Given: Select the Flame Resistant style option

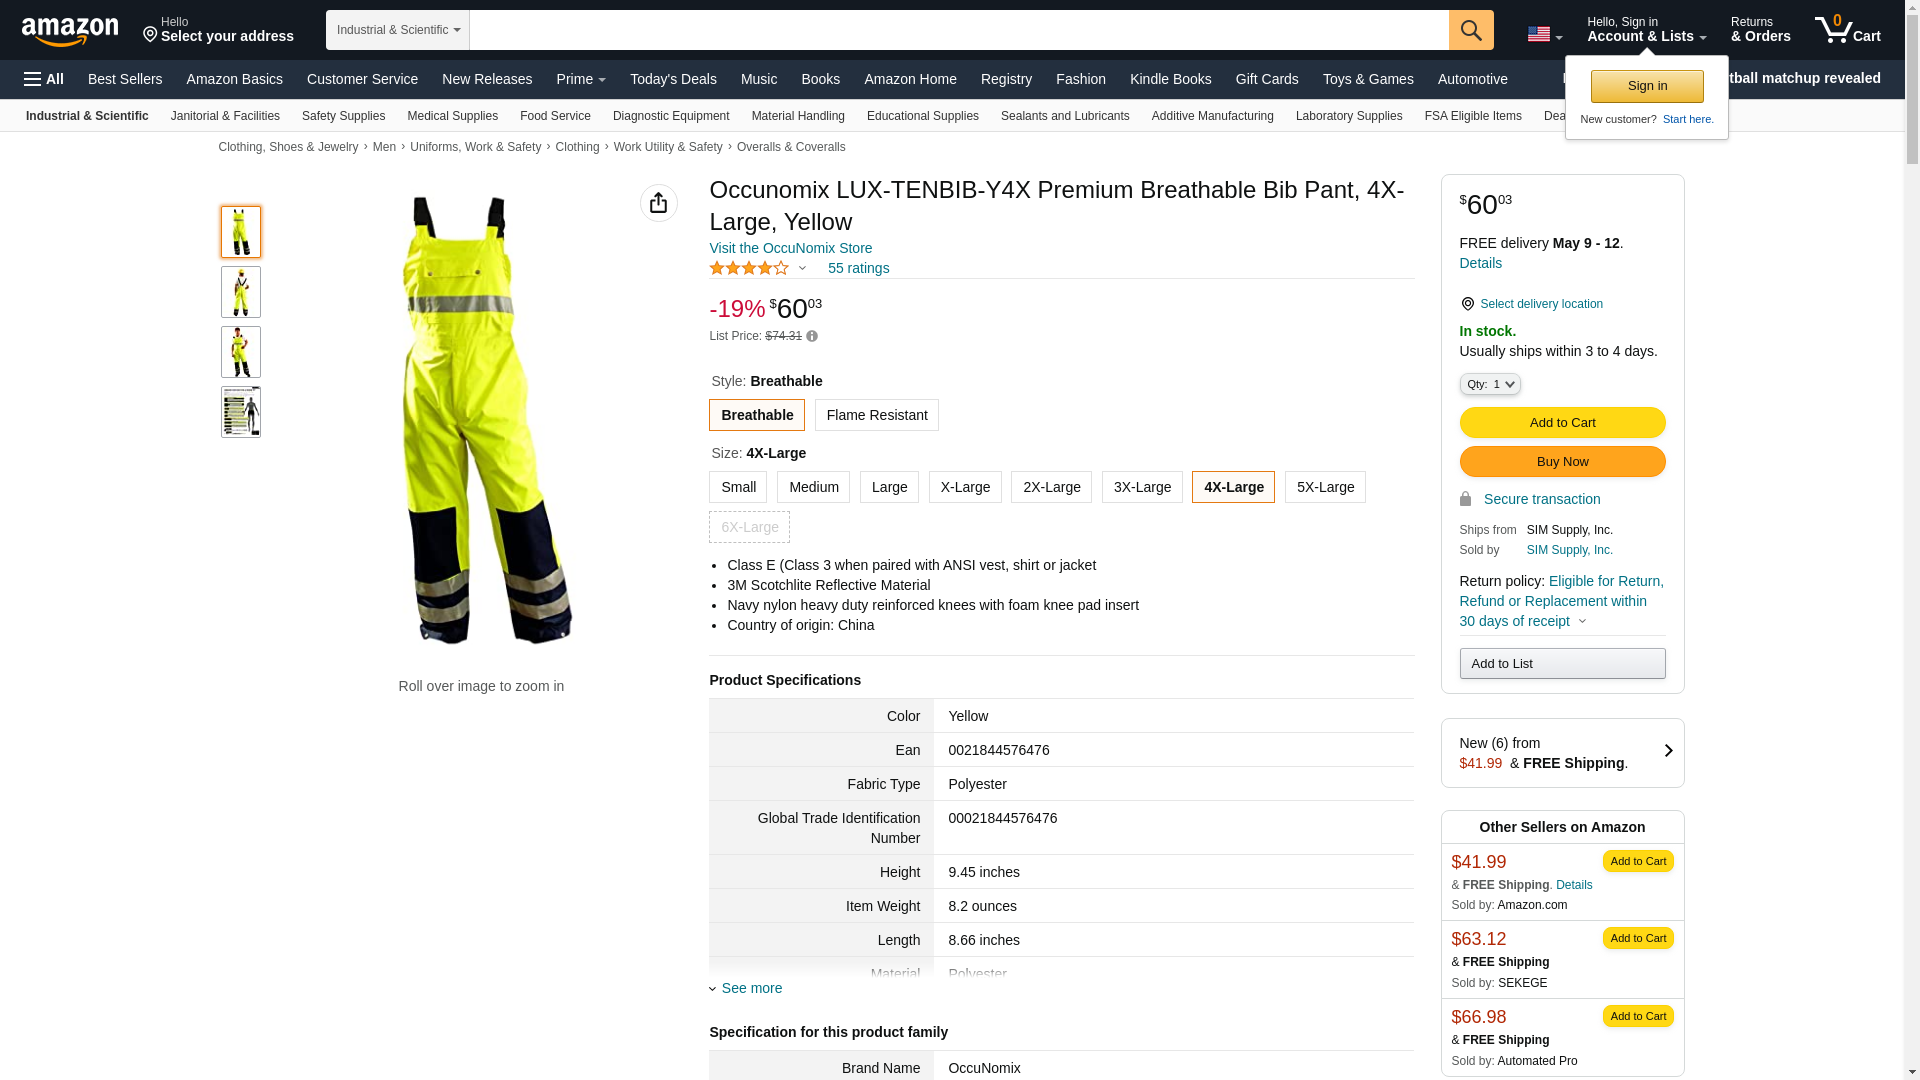Looking at the screenshot, I should 876,415.
